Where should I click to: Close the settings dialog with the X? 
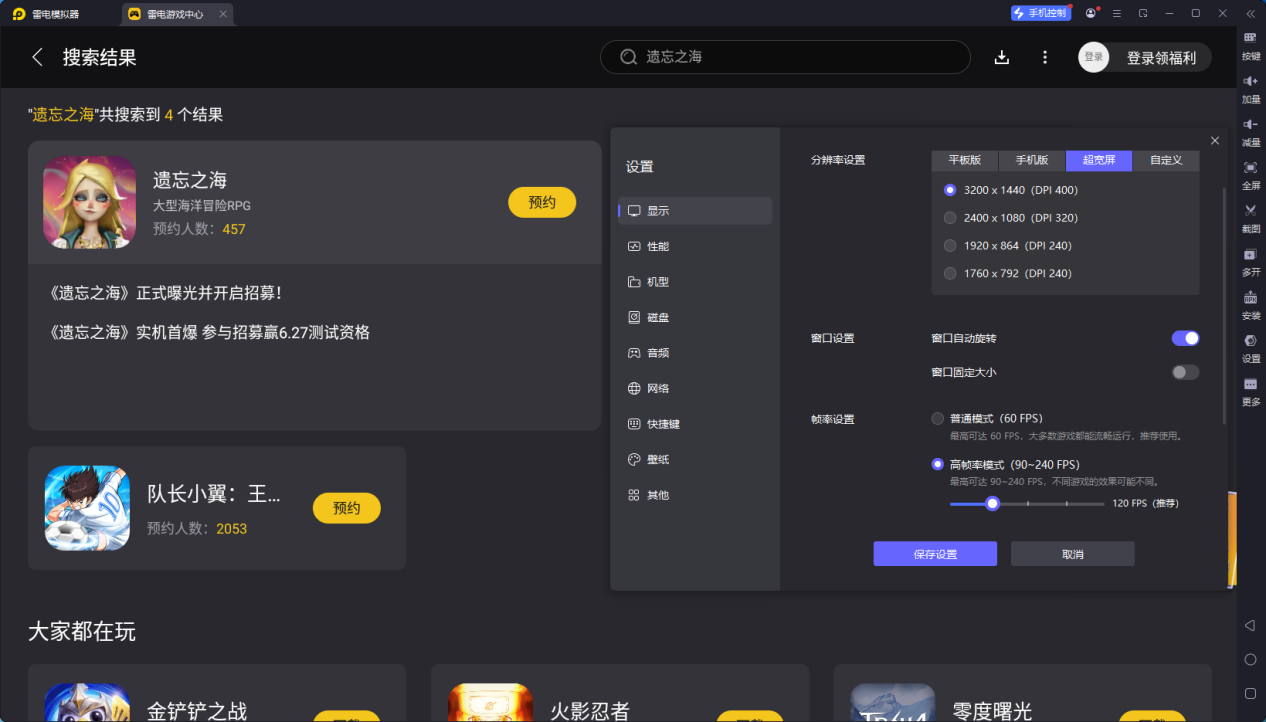(x=1215, y=141)
